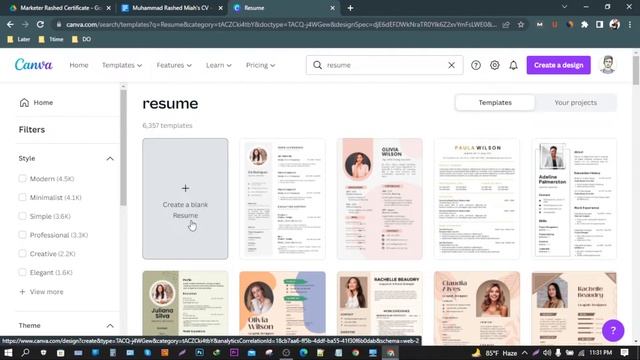Go to Home in top navigation
This screenshot has width=640, height=360.
pos(79,65)
